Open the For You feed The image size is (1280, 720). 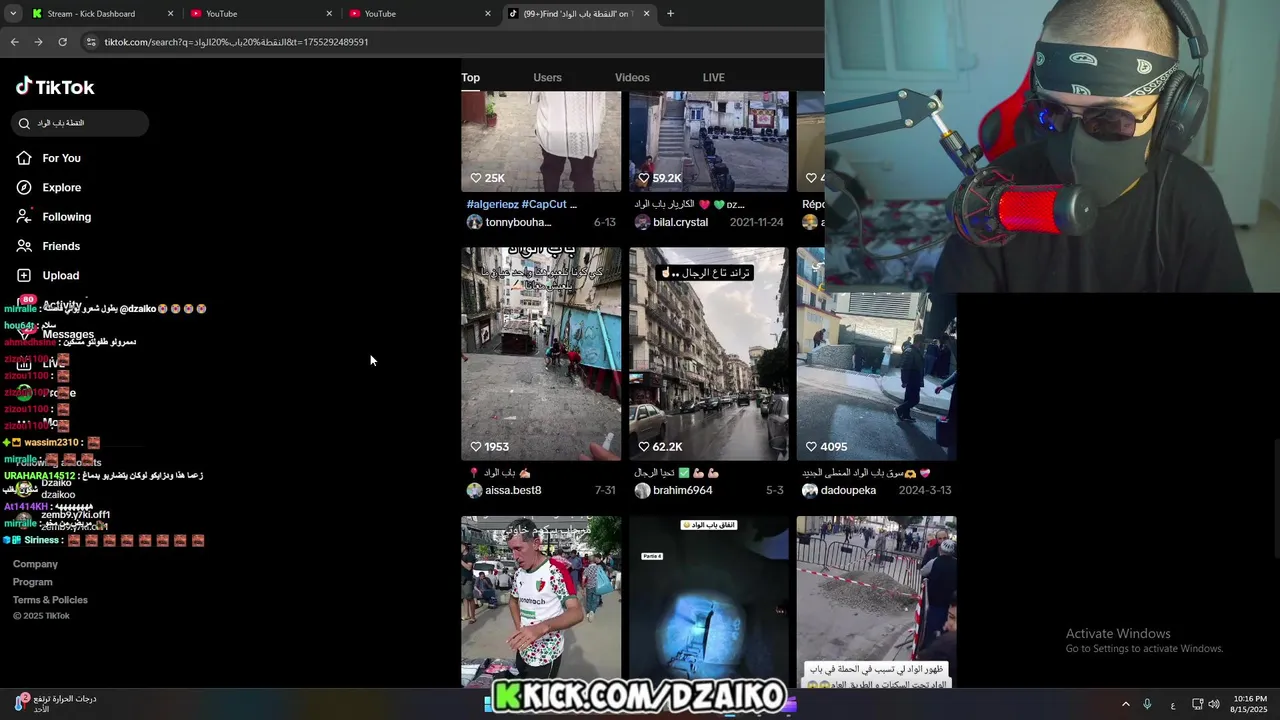click(x=49, y=158)
